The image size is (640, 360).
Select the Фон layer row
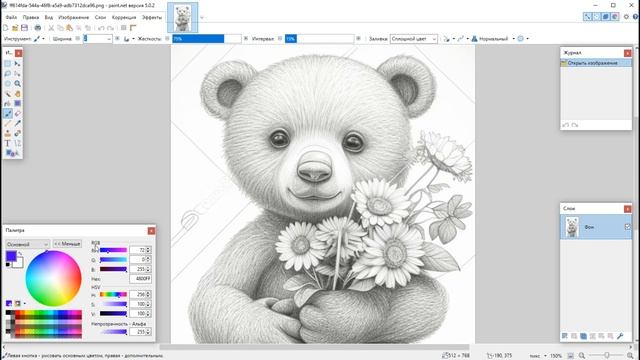[596, 227]
